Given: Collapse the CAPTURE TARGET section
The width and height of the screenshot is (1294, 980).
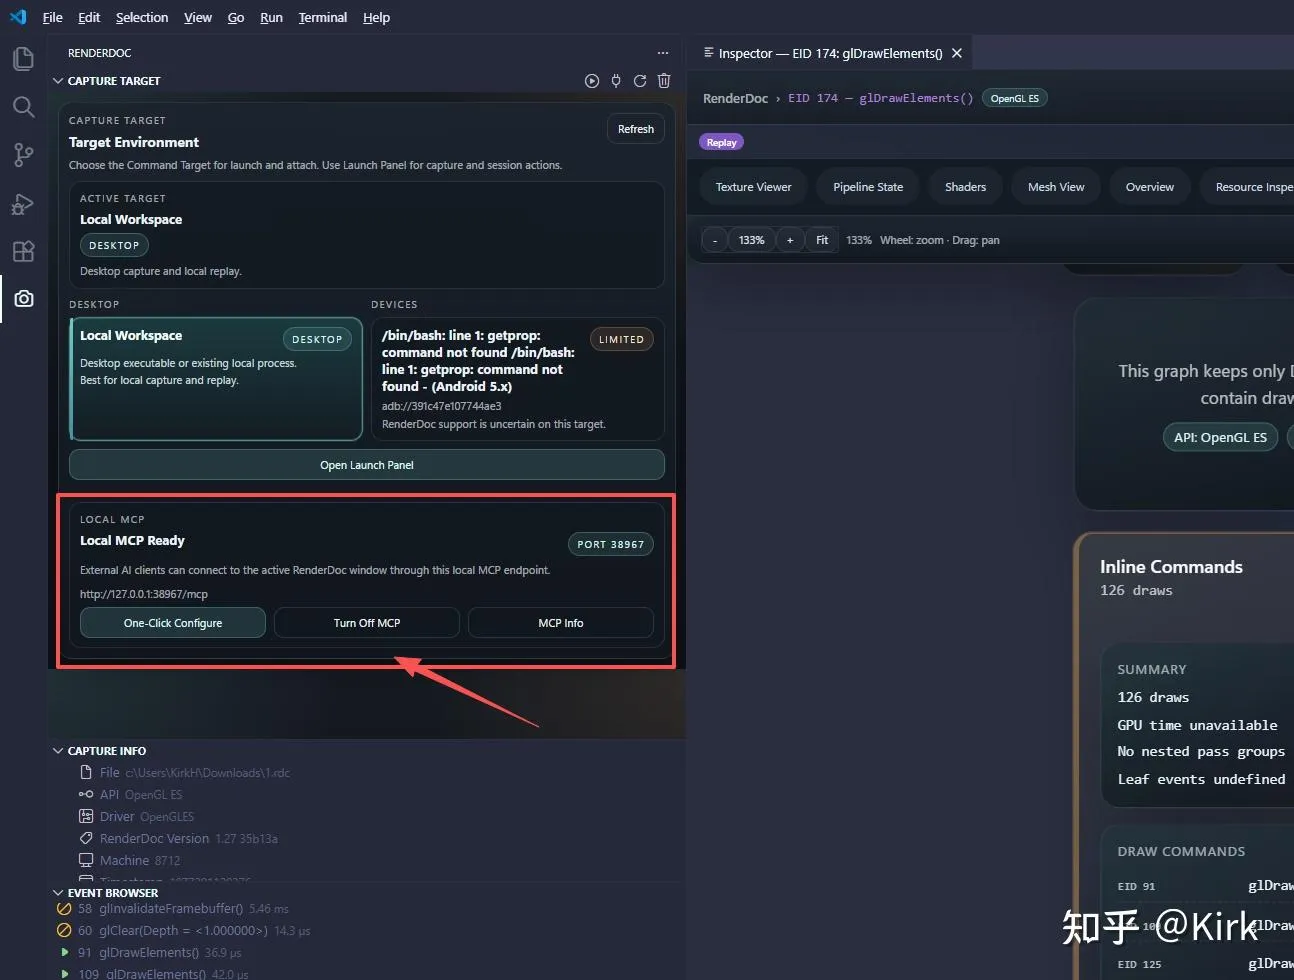Looking at the screenshot, I should tap(58, 81).
